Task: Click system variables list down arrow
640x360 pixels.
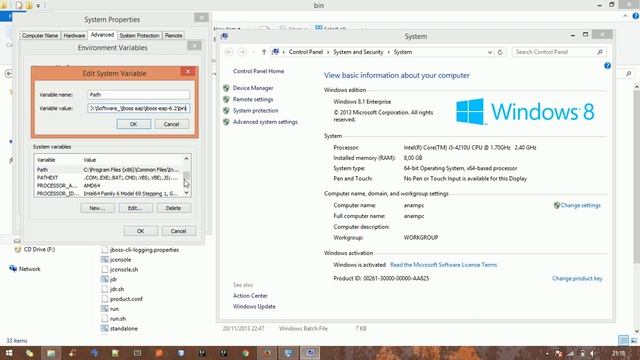Action: [187, 193]
